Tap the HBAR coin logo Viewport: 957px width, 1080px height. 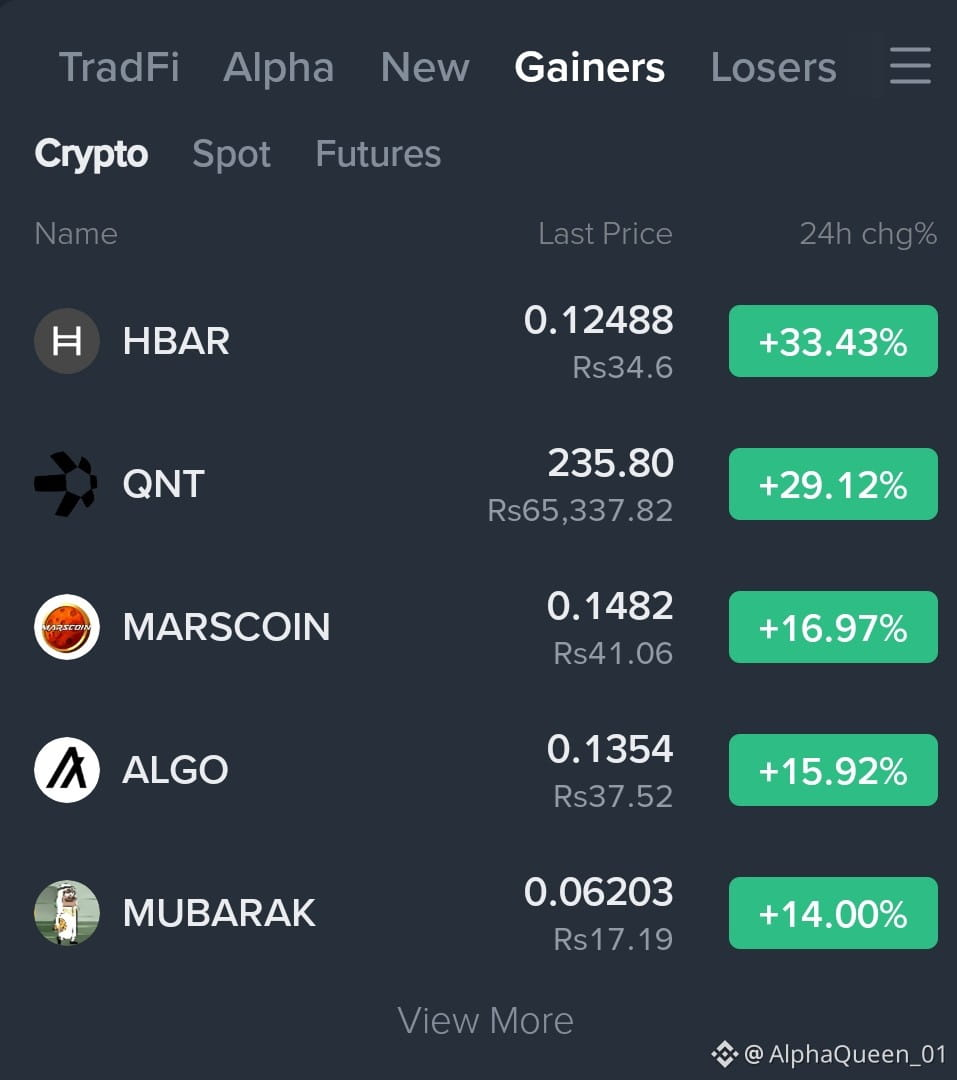pos(67,341)
